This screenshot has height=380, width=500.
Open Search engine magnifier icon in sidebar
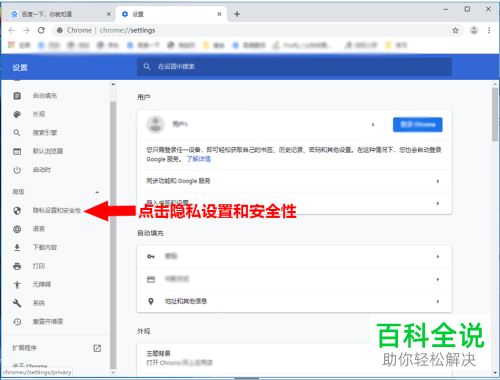[x=17, y=133]
